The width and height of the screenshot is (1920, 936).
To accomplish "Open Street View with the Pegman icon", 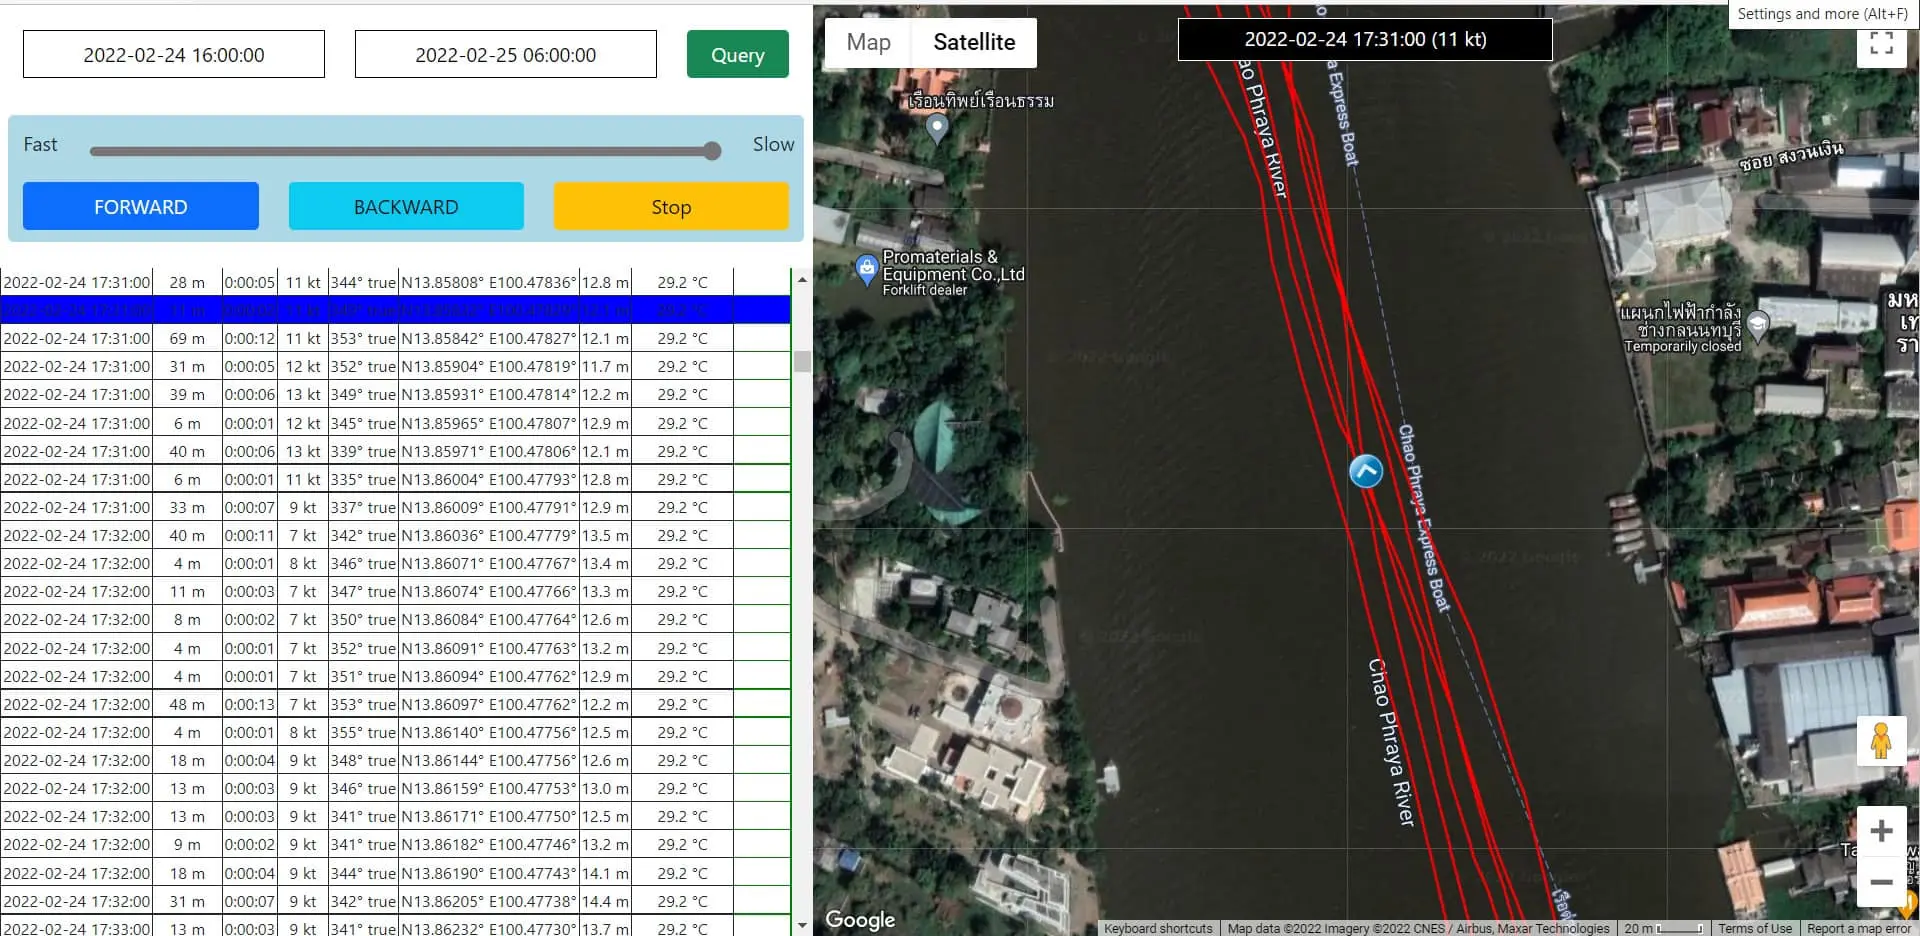I will click(x=1883, y=742).
